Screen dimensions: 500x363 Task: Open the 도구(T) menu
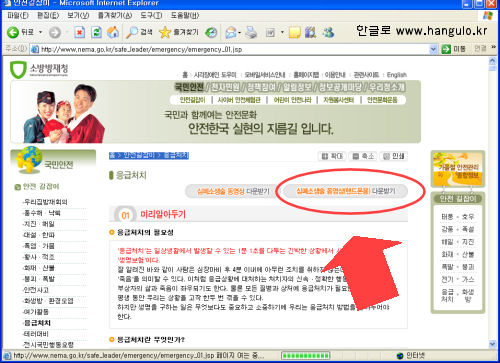pos(151,15)
